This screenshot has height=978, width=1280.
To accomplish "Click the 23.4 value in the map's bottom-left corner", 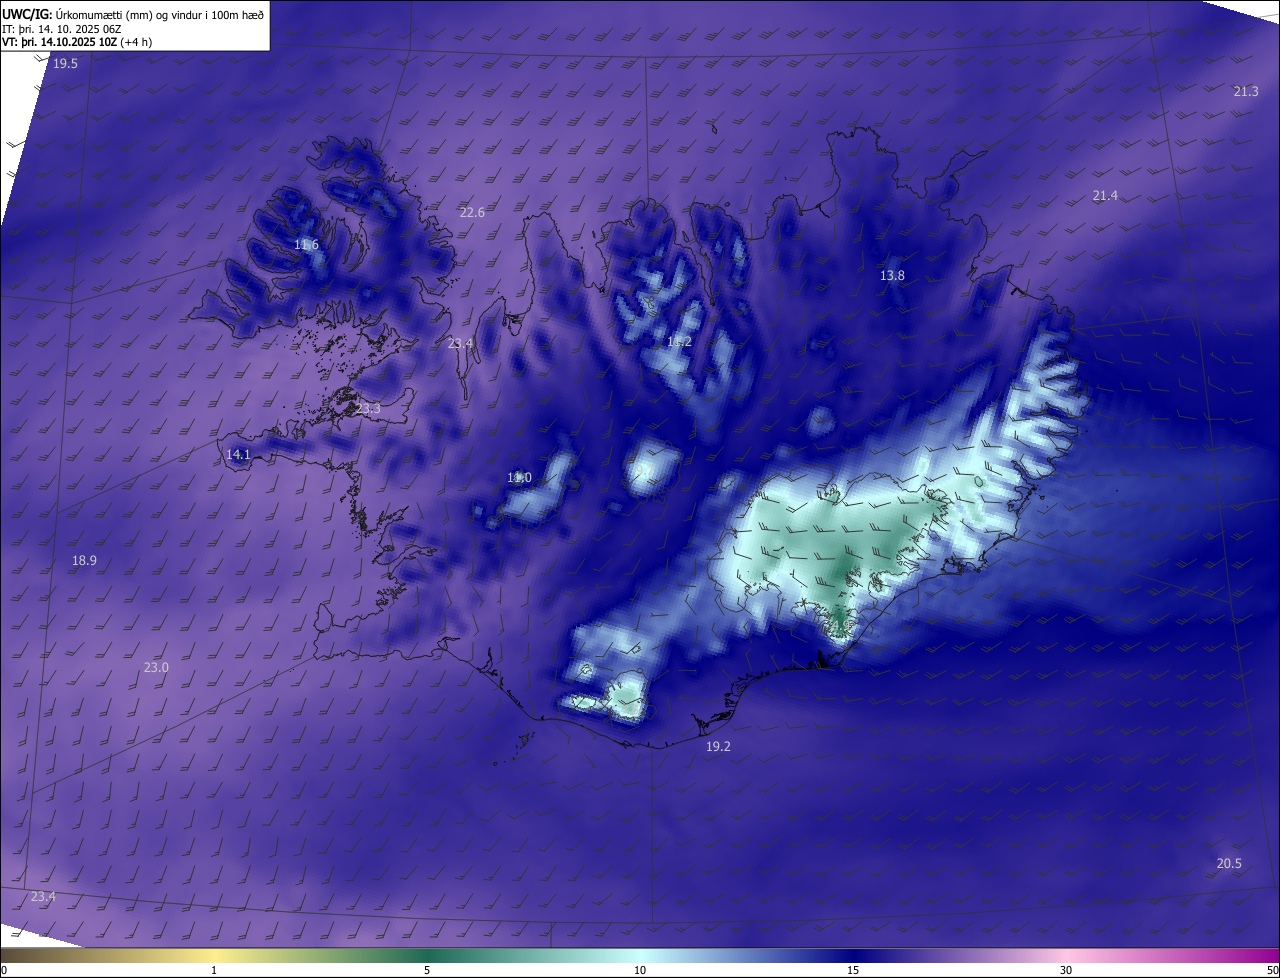I will pyautogui.click(x=43, y=897).
